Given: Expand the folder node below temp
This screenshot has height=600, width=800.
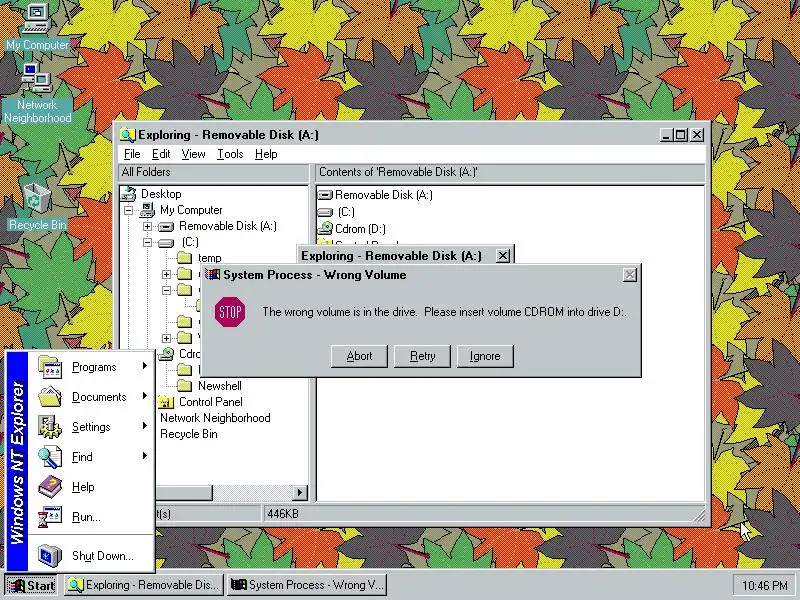Looking at the screenshot, I should tap(166, 274).
